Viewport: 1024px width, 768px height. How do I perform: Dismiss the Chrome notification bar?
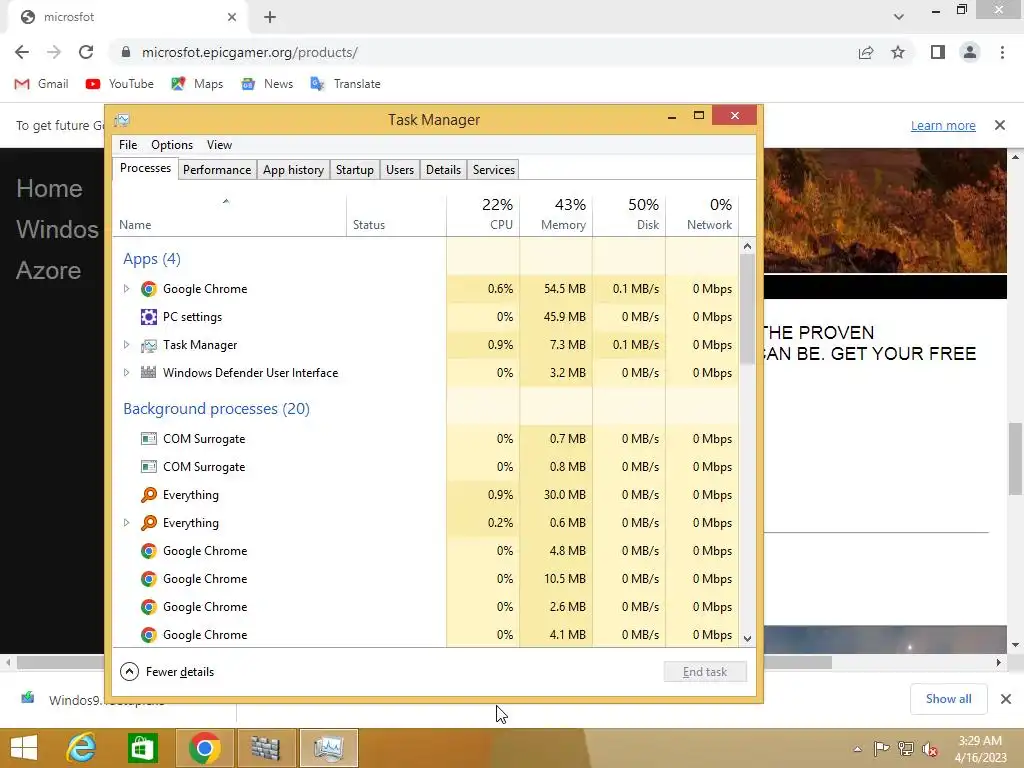tap(1000, 125)
